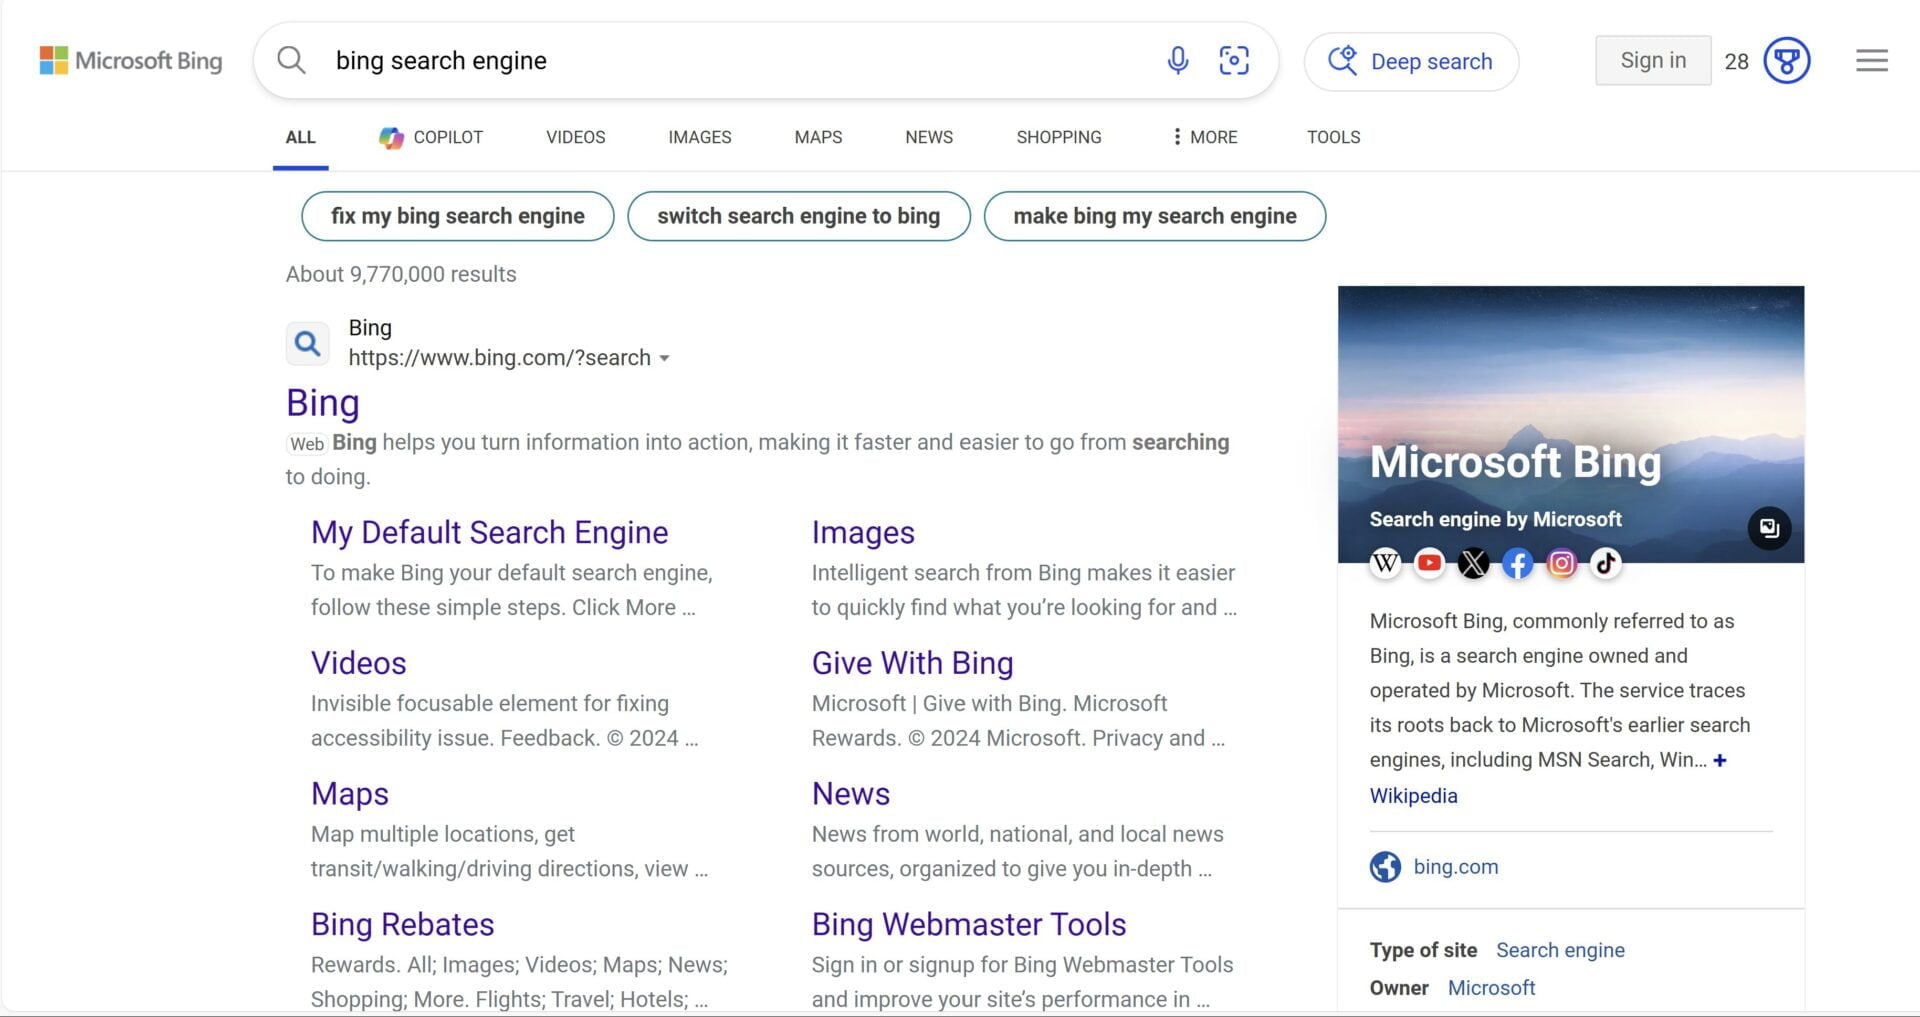Switch to the NEWS tab
This screenshot has height=1017, width=1920.
click(928, 137)
